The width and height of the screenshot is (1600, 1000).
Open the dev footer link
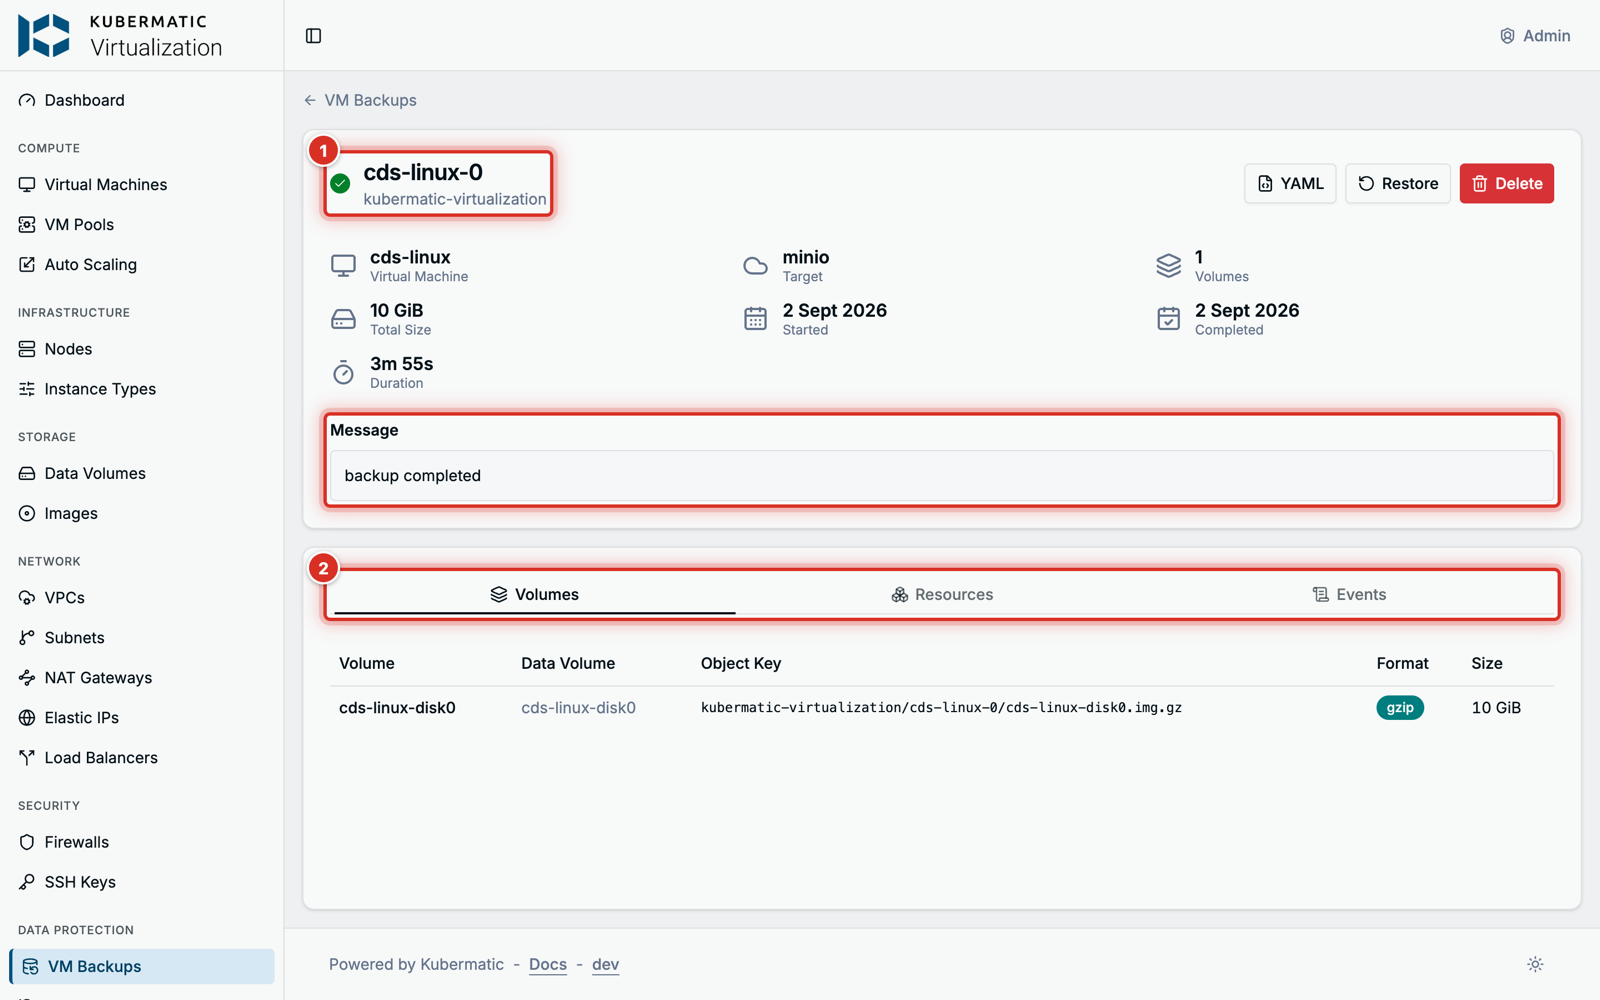point(605,964)
